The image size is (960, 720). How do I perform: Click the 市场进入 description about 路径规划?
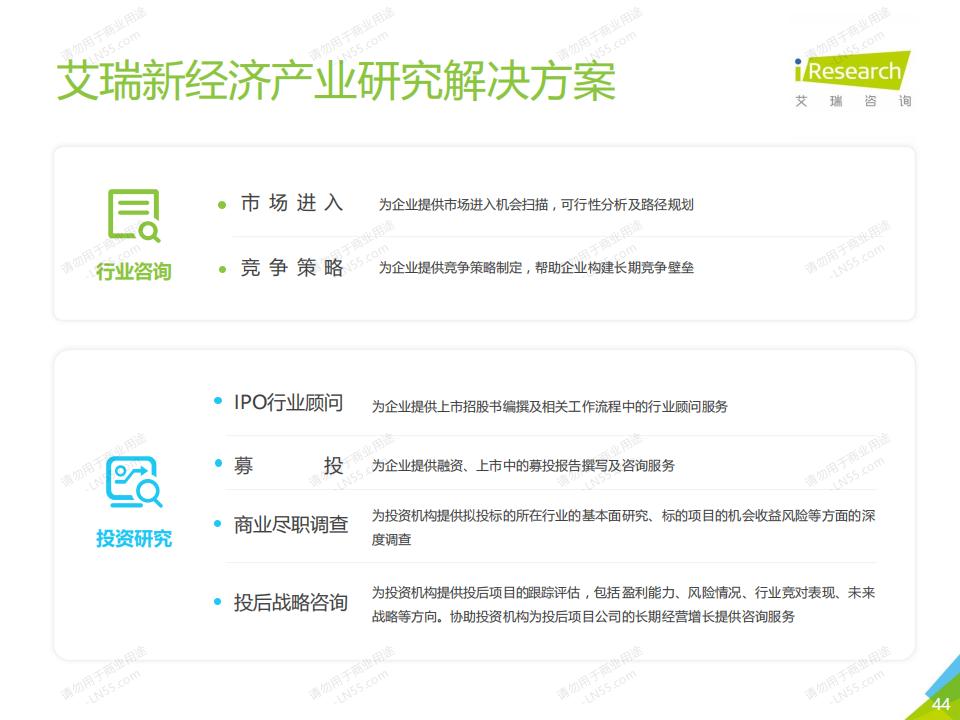pos(535,205)
